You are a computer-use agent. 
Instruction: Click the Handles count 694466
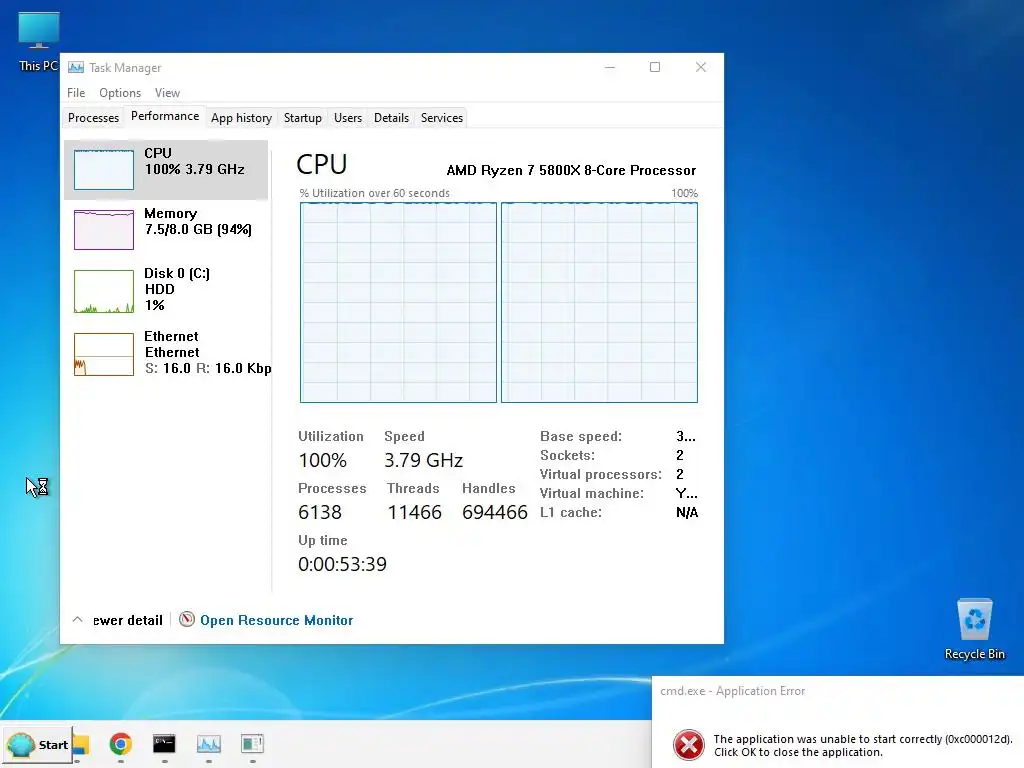point(494,513)
